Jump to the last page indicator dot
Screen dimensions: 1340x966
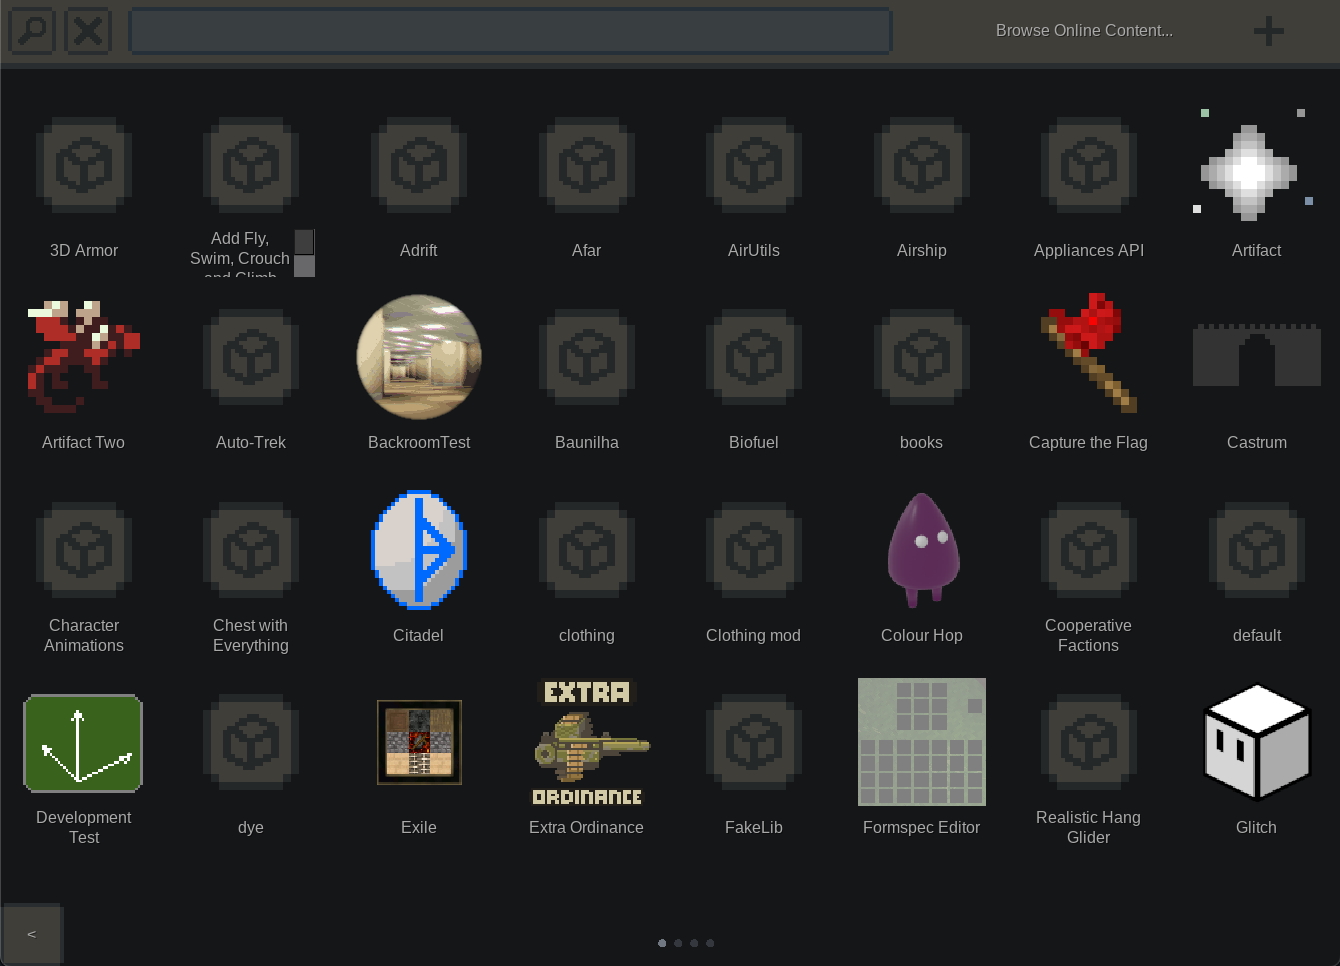[x=710, y=943]
